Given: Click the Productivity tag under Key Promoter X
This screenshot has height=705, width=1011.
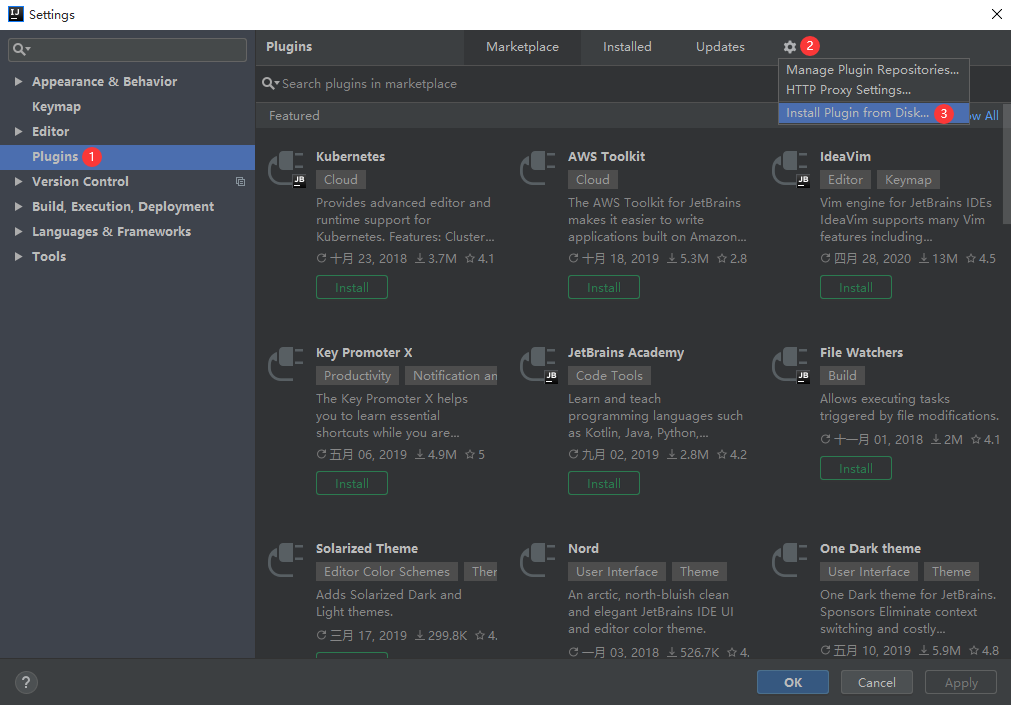Looking at the screenshot, I should pos(357,376).
